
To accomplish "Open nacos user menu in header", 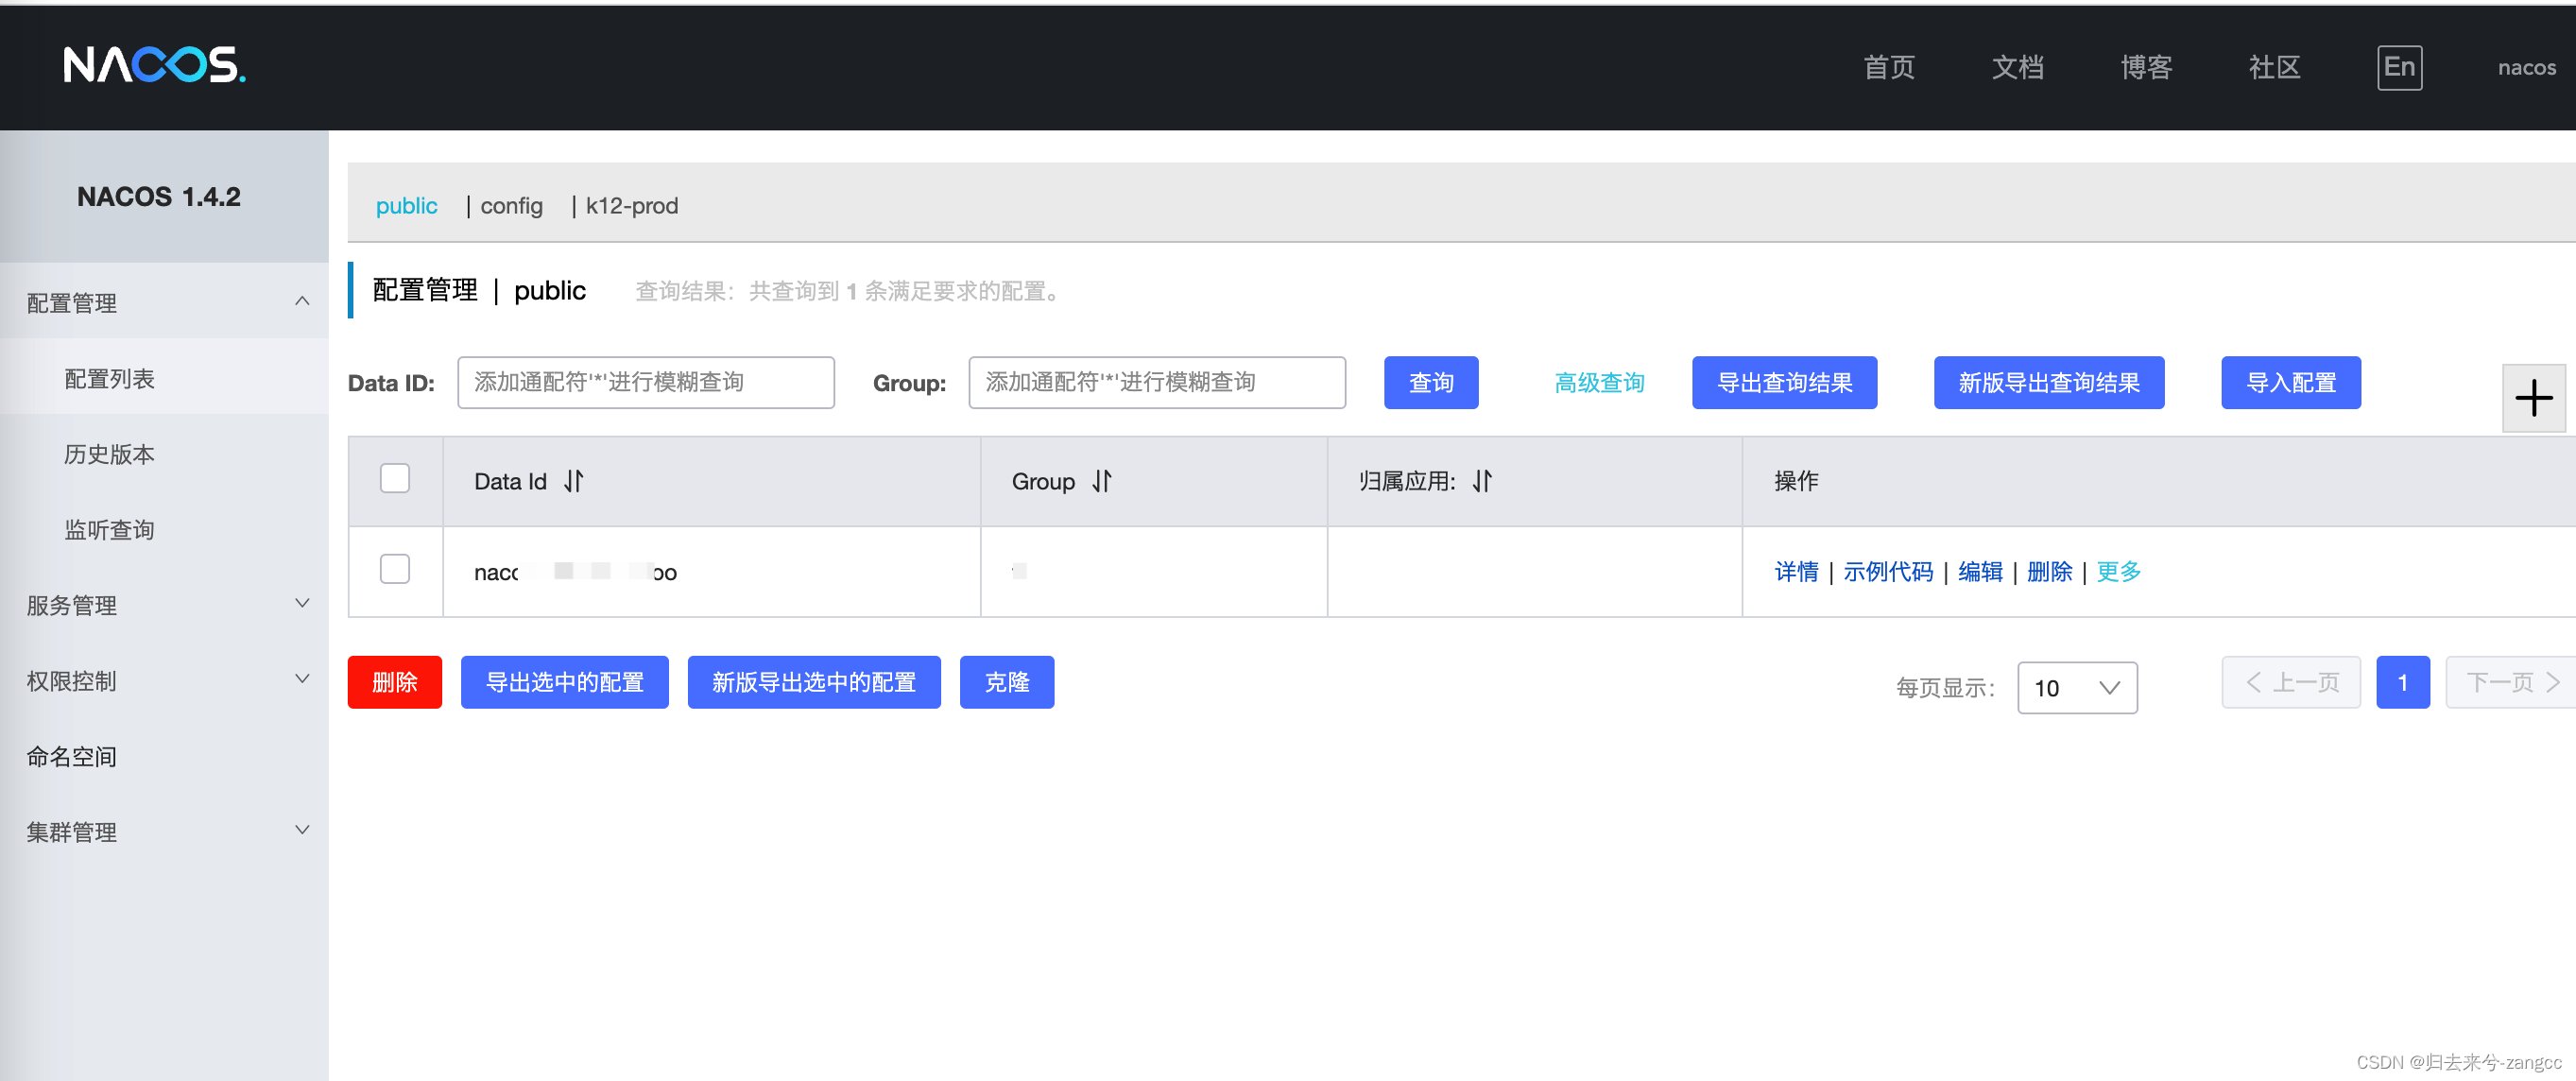I will tap(2526, 68).
